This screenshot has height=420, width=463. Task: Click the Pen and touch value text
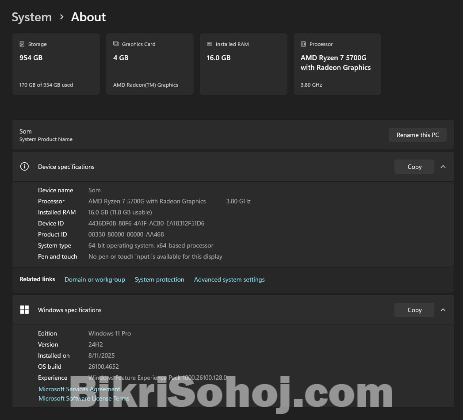tap(155, 257)
